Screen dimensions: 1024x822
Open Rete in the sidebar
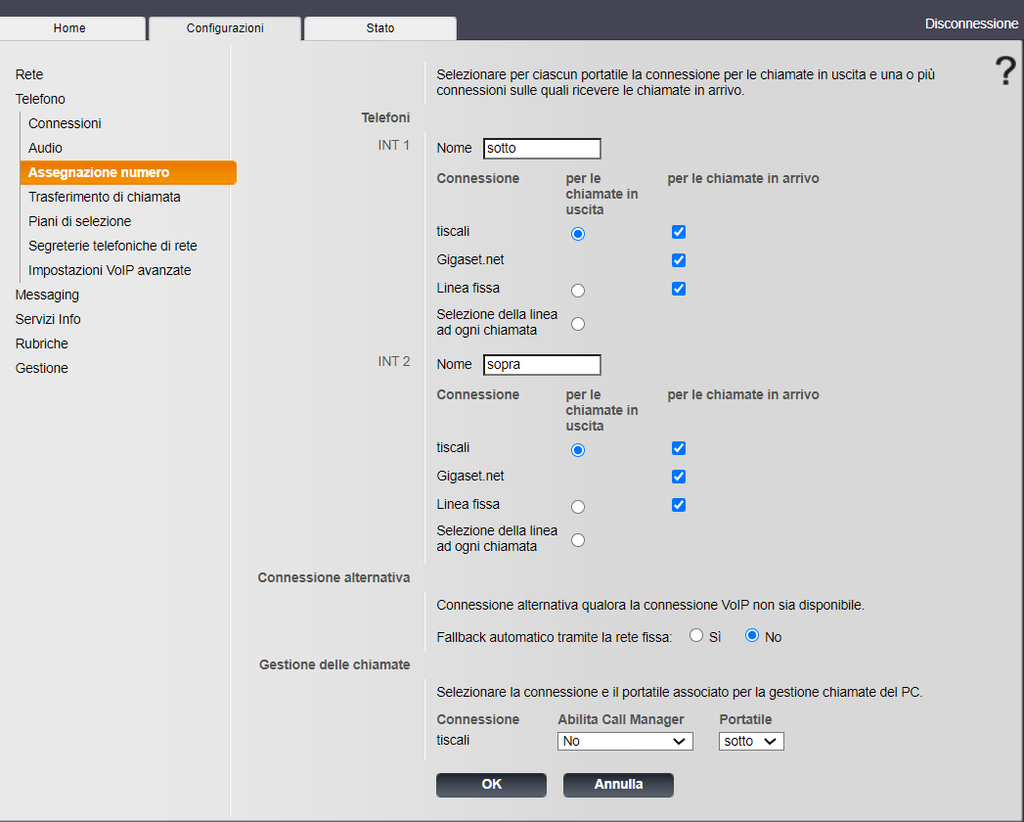[29, 74]
